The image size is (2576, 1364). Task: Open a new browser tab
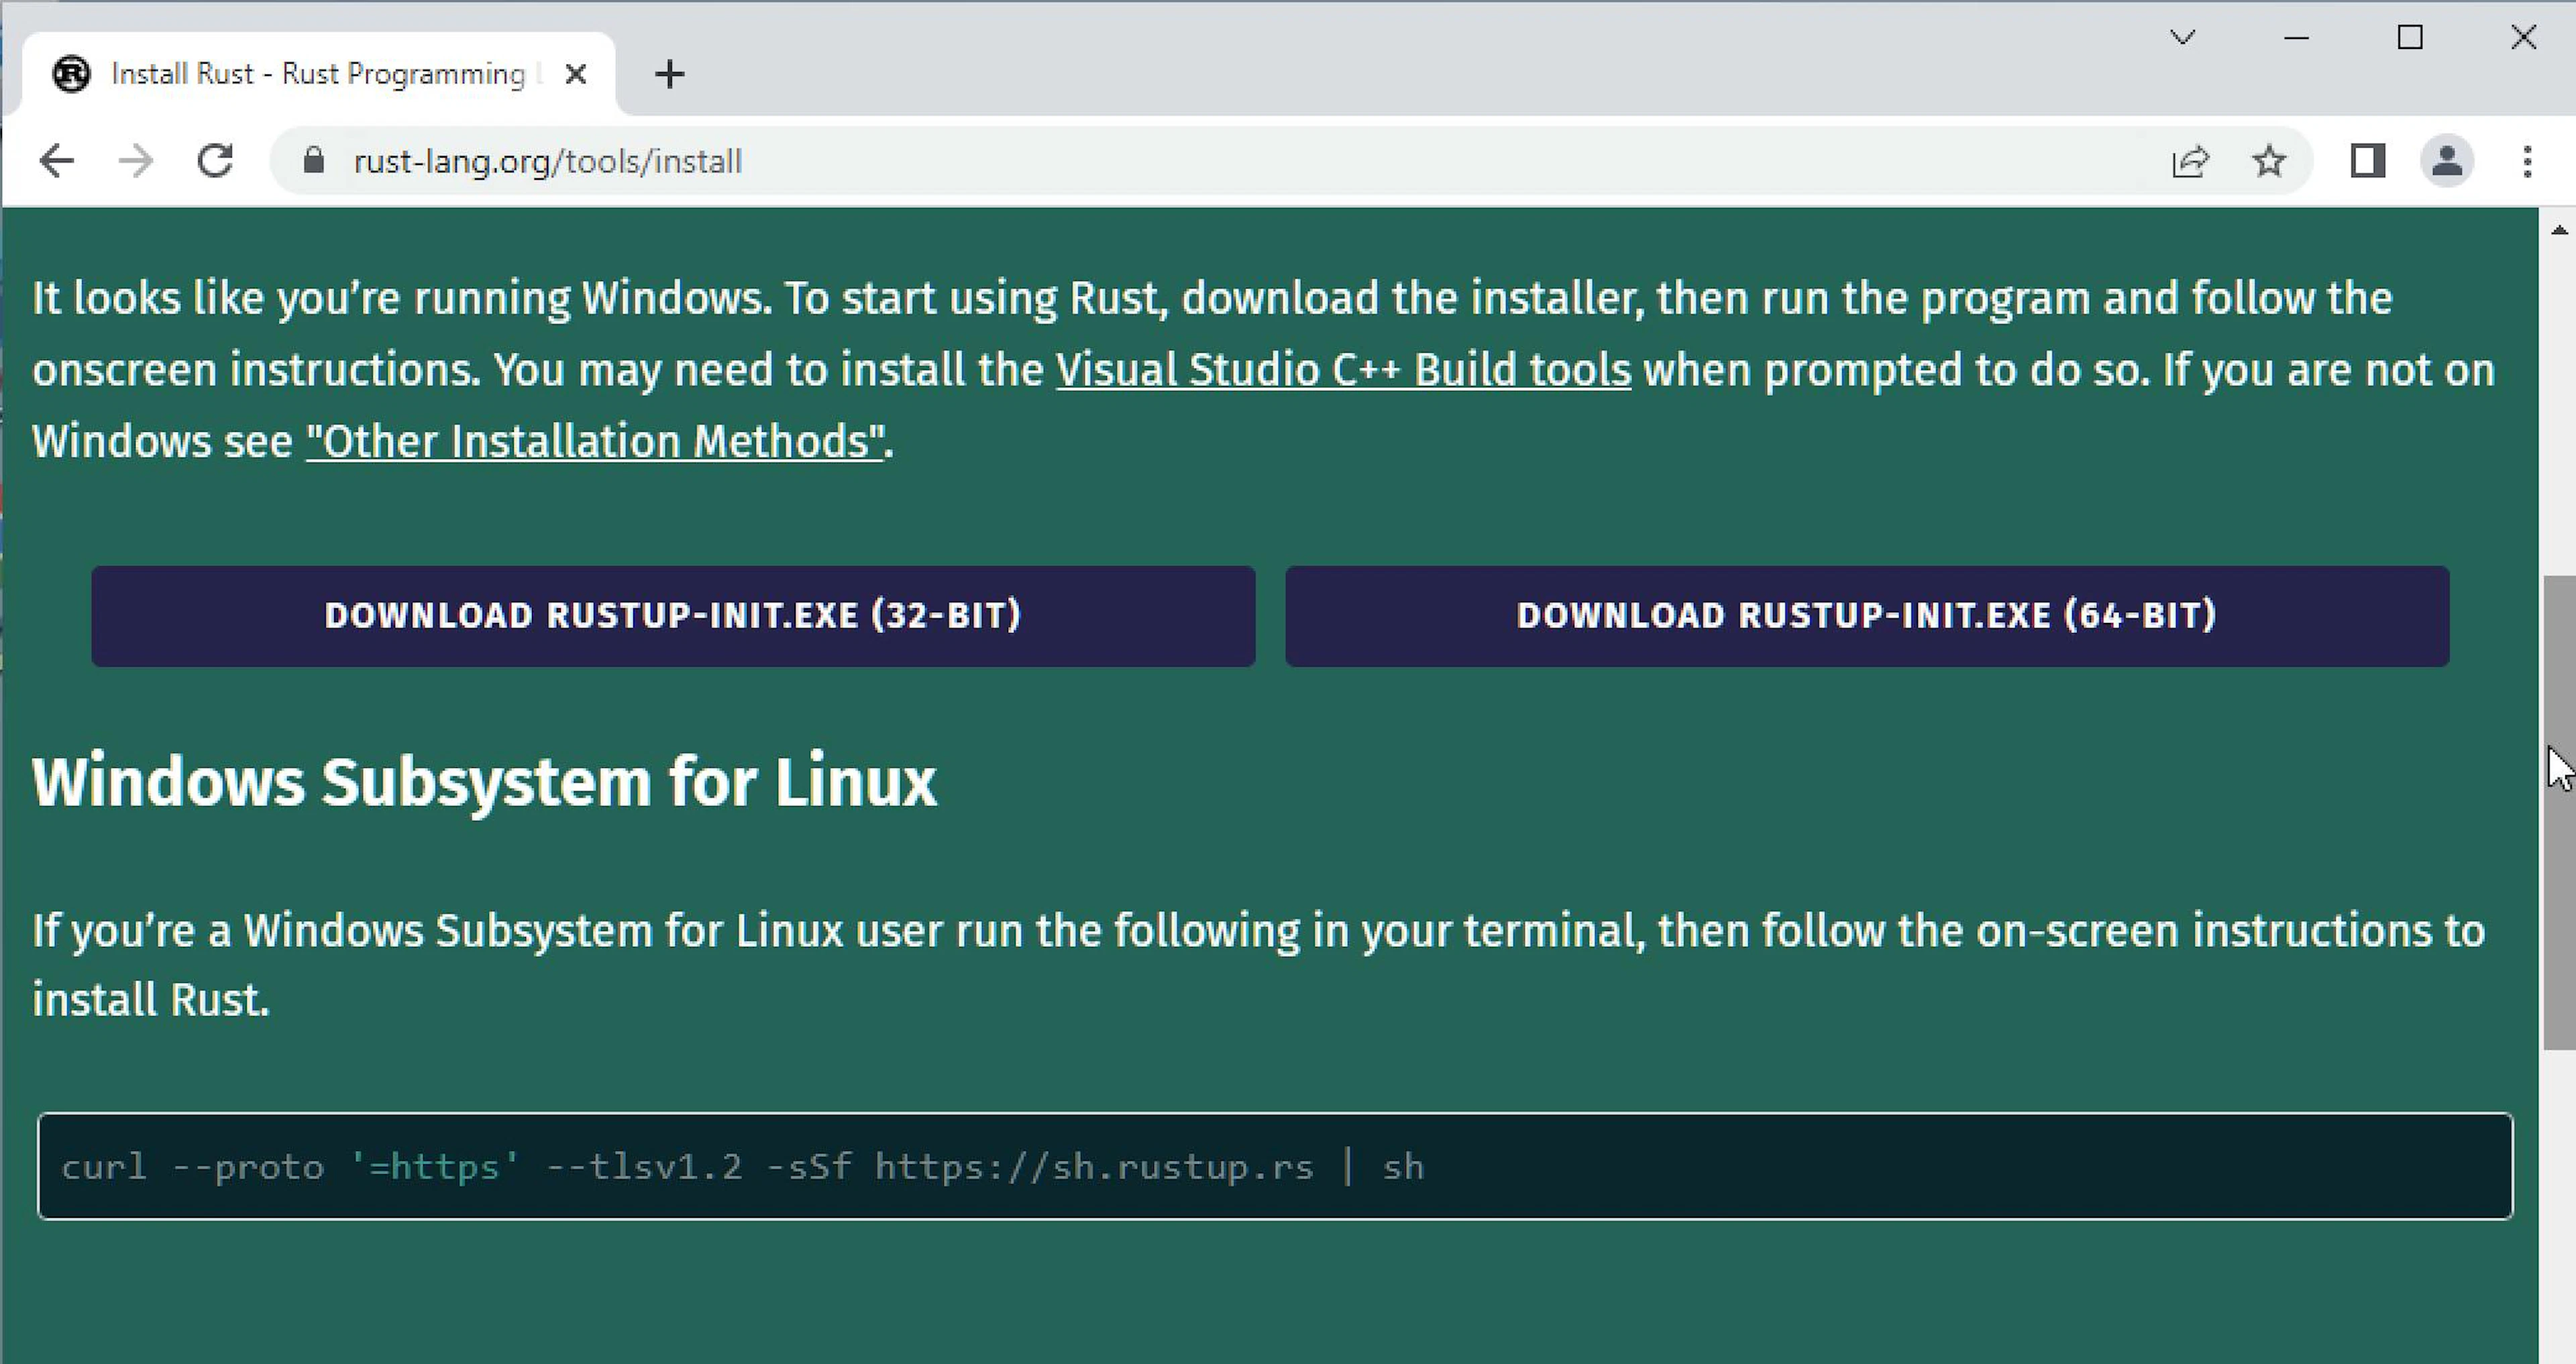point(670,74)
